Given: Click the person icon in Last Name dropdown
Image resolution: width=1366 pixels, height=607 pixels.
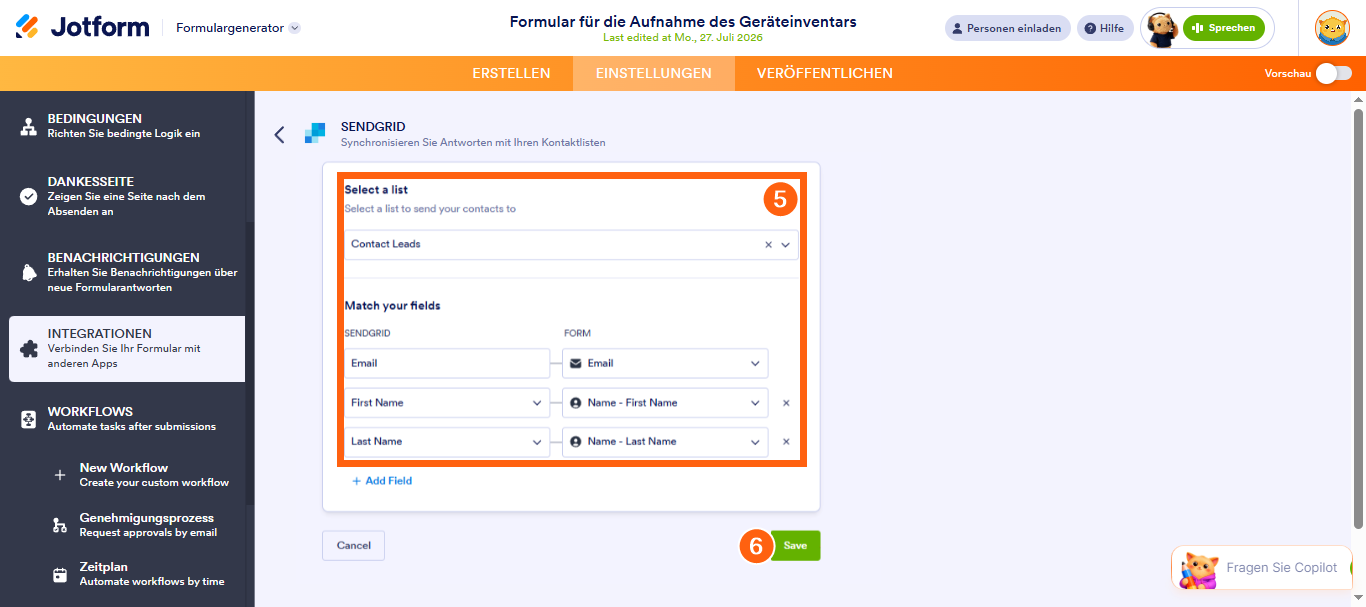Looking at the screenshot, I should click(x=575, y=441).
